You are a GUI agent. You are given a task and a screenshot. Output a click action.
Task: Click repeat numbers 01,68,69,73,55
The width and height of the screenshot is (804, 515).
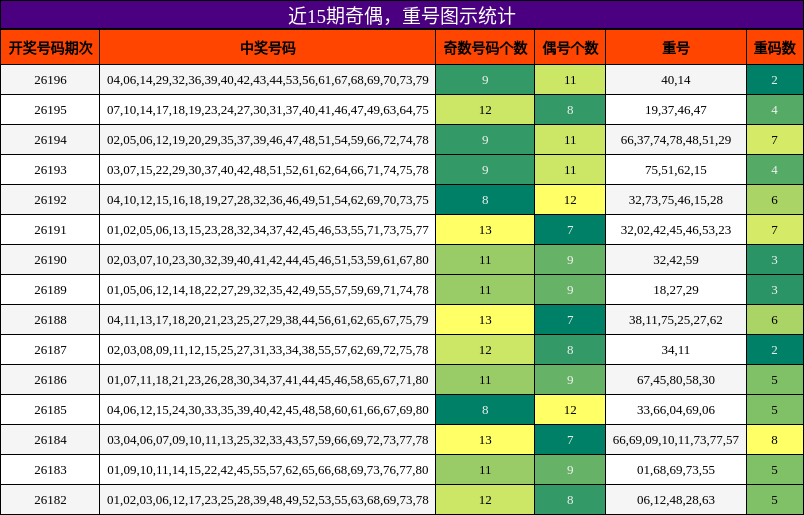tap(676, 470)
